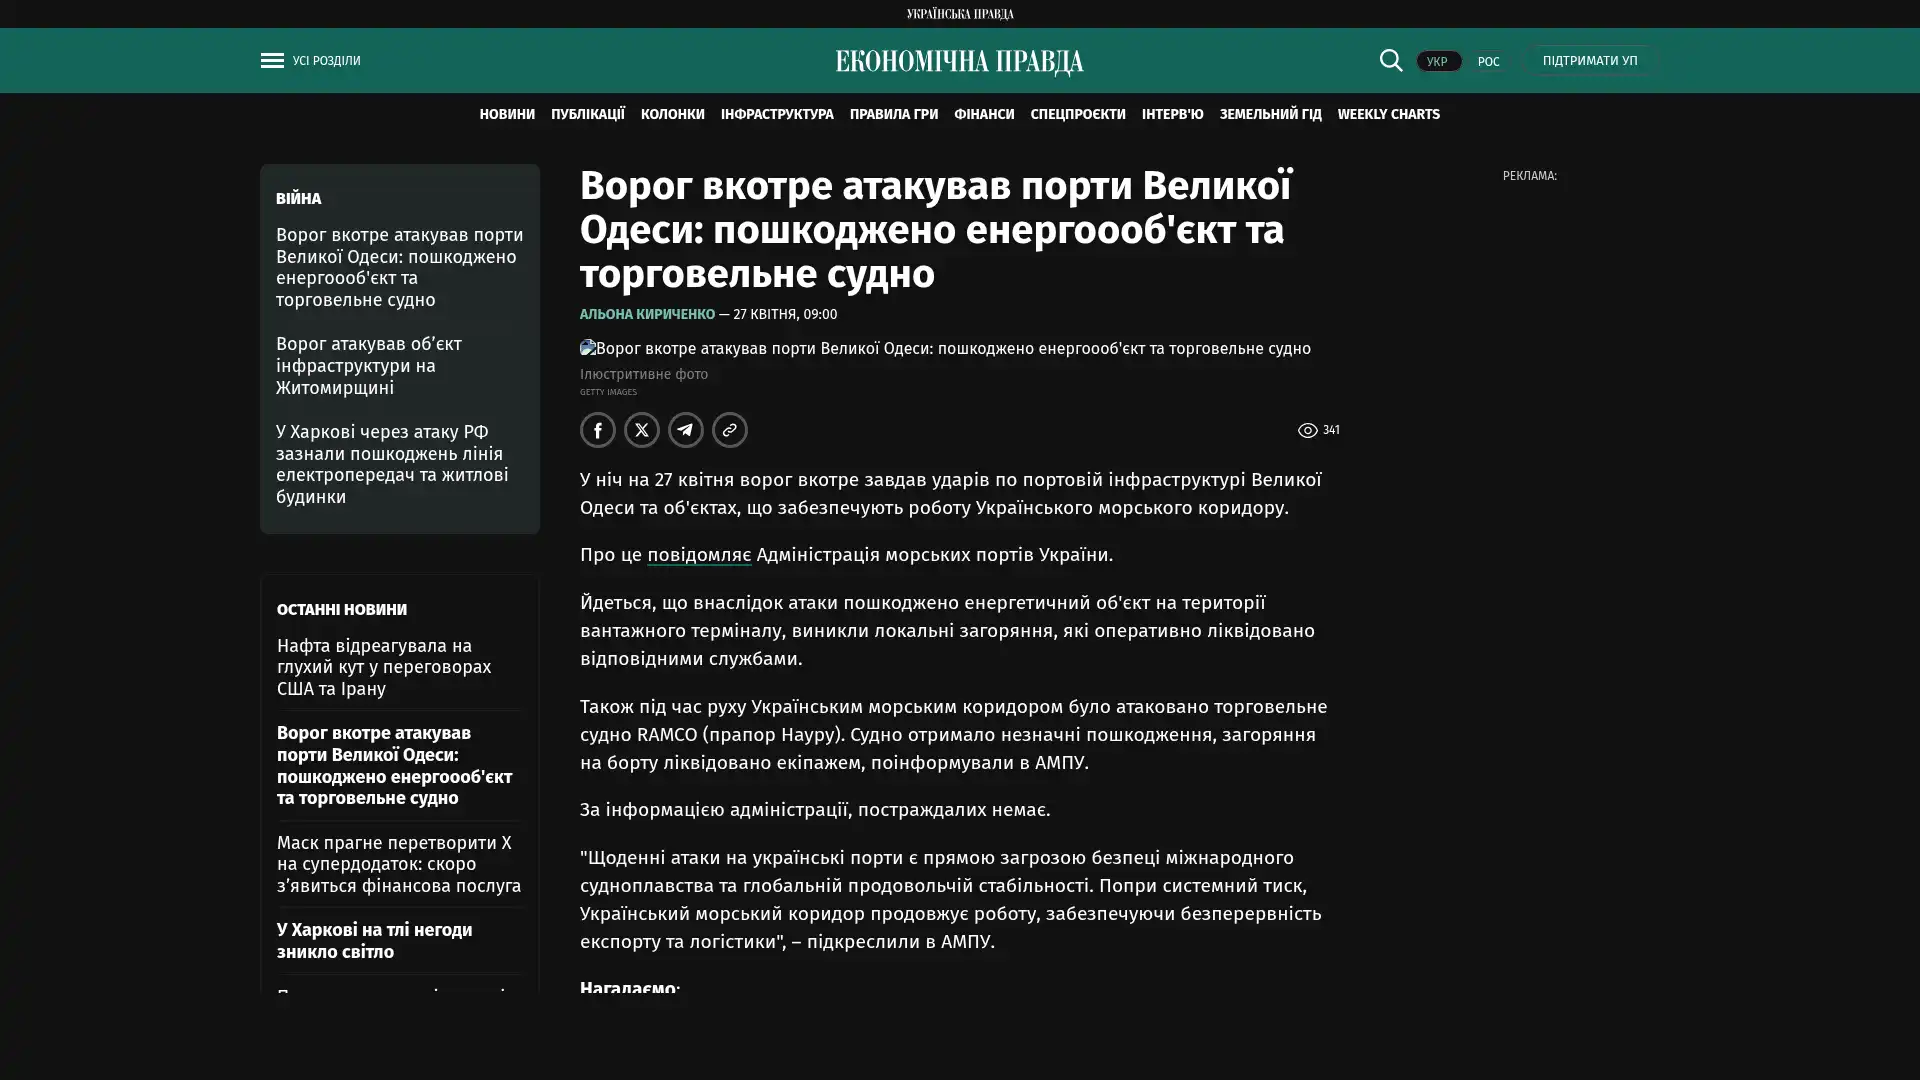The height and width of the screenshot is (1080, 1920).
Task: Click the Економічна правда logo
Action: coord(959,61)
